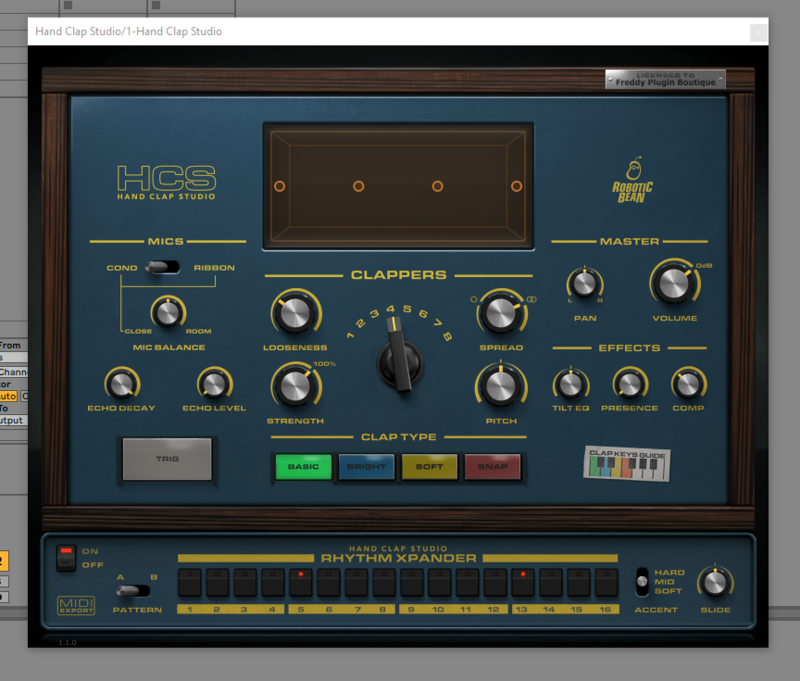Viewport: 800px width, 681px height.
Task: Toggle sequencer step 3
Action: (x=245, y=583)
